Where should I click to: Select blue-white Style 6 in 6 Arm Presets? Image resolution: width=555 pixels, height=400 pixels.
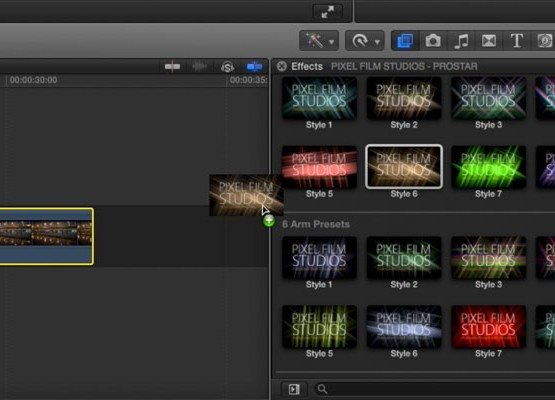pyautogui.click(x=404, y=326)
